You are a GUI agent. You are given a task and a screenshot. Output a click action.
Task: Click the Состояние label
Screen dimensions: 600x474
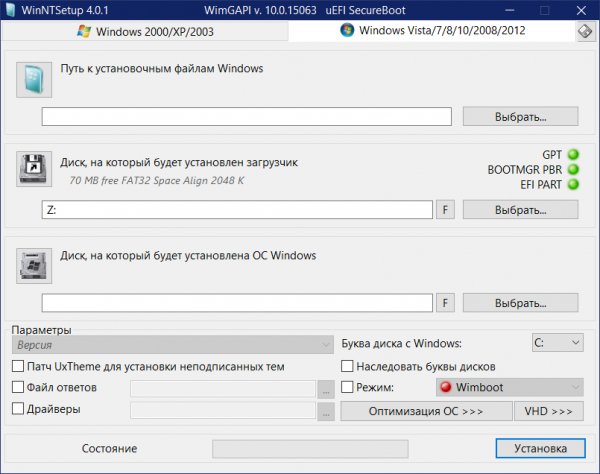(x=109, y=448)
